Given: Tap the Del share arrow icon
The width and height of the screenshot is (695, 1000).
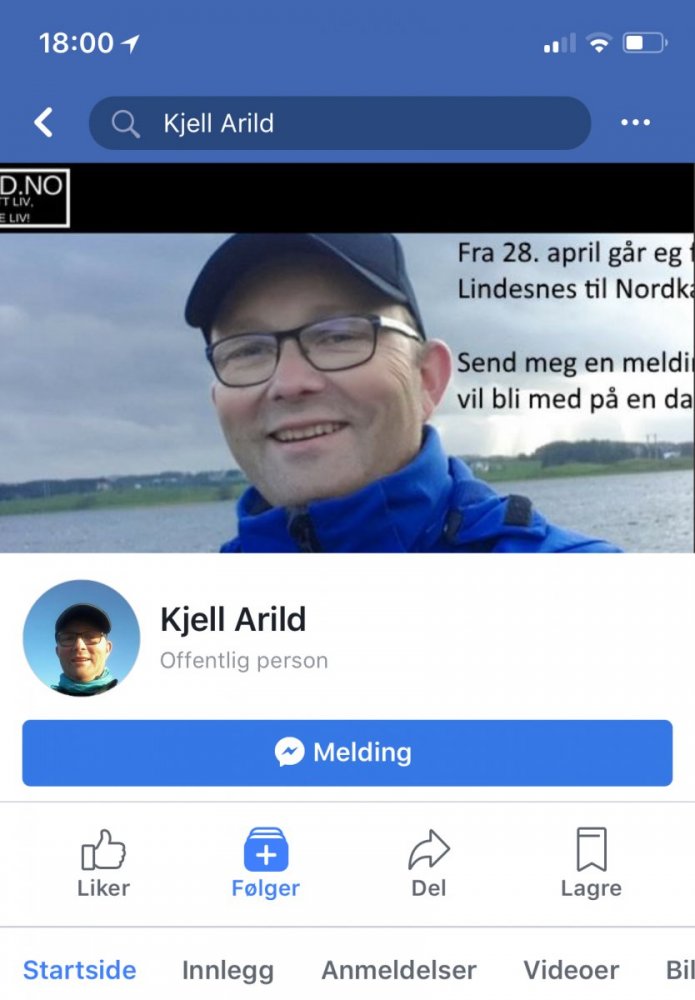Looking at the screenshot, I should point(428,849).
